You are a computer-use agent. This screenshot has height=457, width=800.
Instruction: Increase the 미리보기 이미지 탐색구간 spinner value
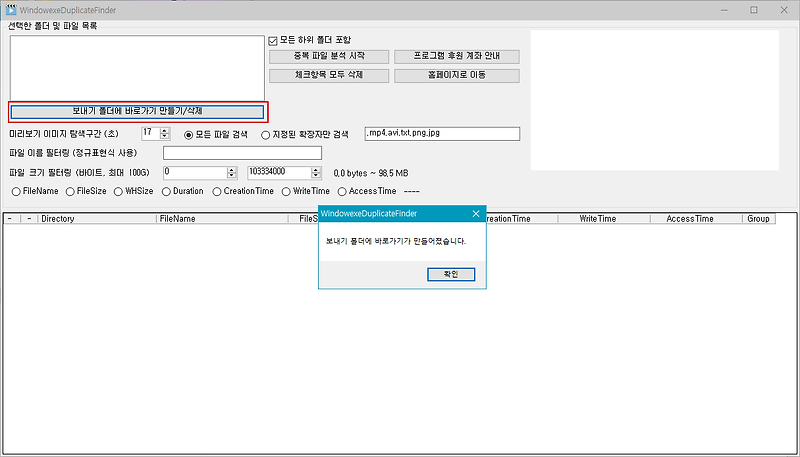164,131
